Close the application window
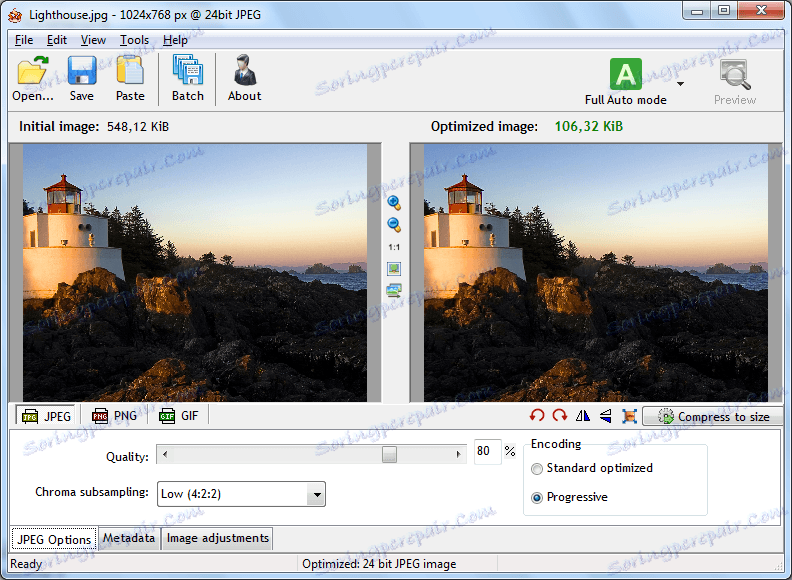Viewport: 792px width, 580px height. click(x=761, y=11)
